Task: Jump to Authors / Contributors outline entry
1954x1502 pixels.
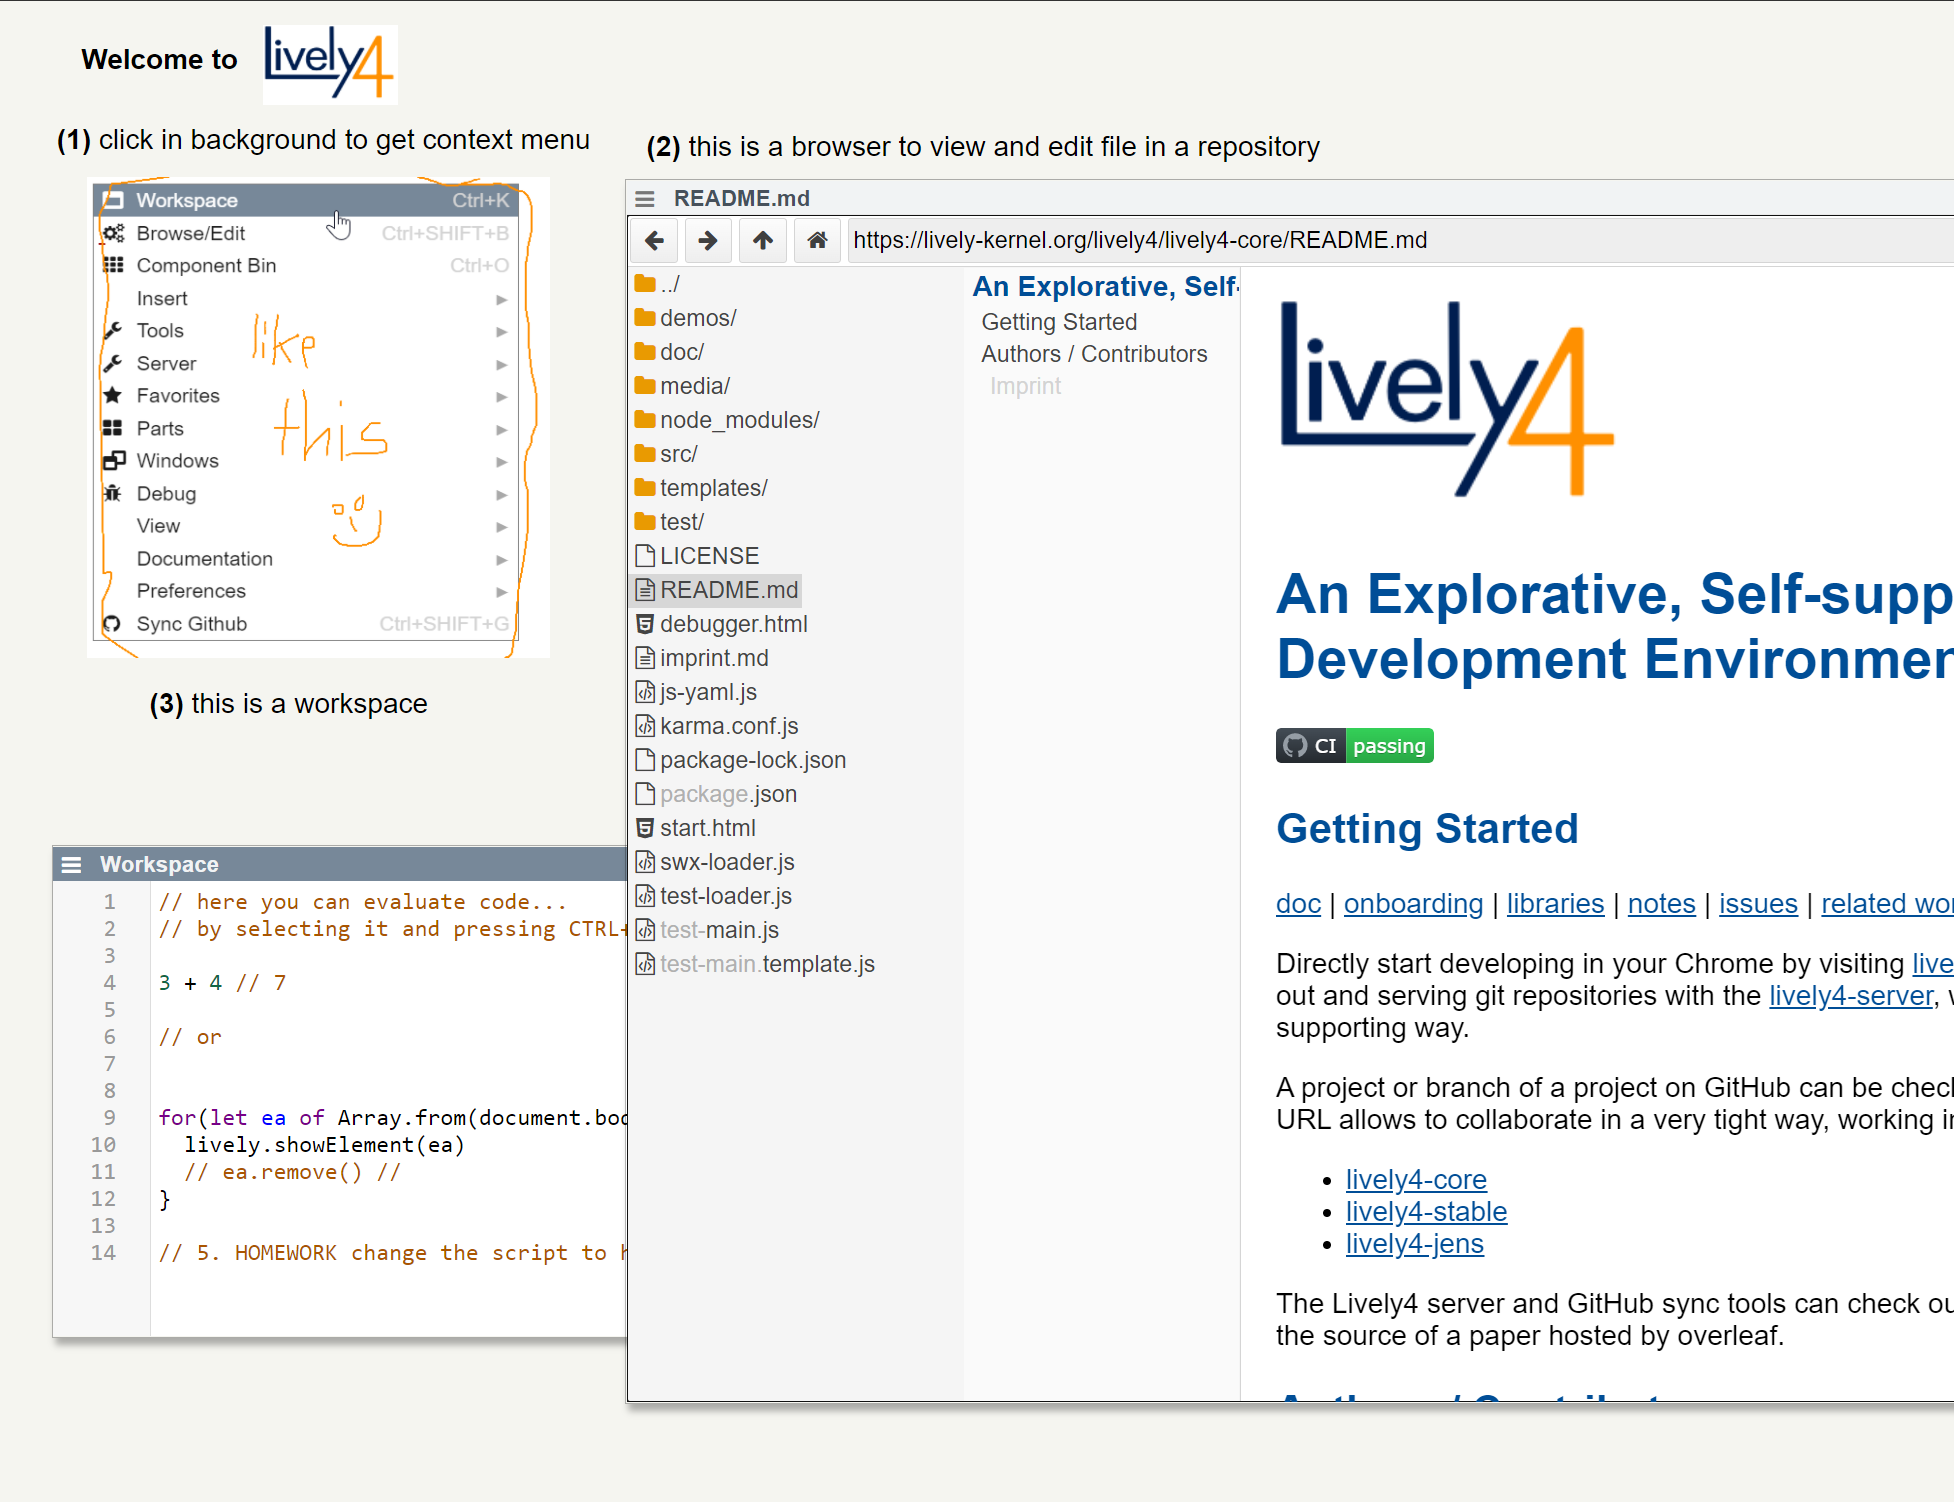Action: [x=1094, y=354]
